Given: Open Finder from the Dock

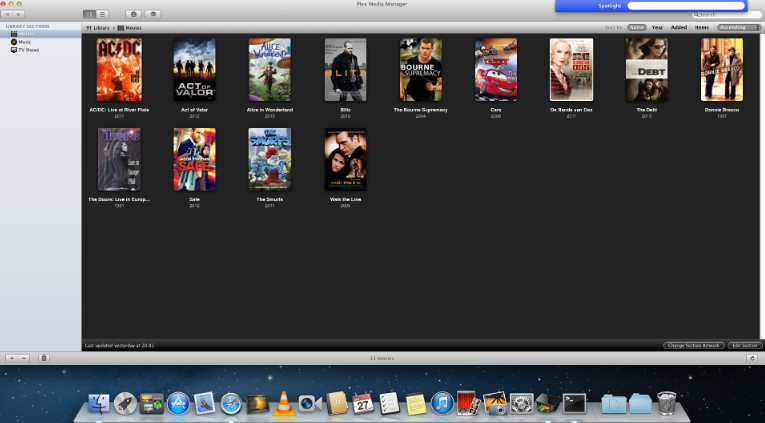Looking at the screenshot, I should pos(99,404).
